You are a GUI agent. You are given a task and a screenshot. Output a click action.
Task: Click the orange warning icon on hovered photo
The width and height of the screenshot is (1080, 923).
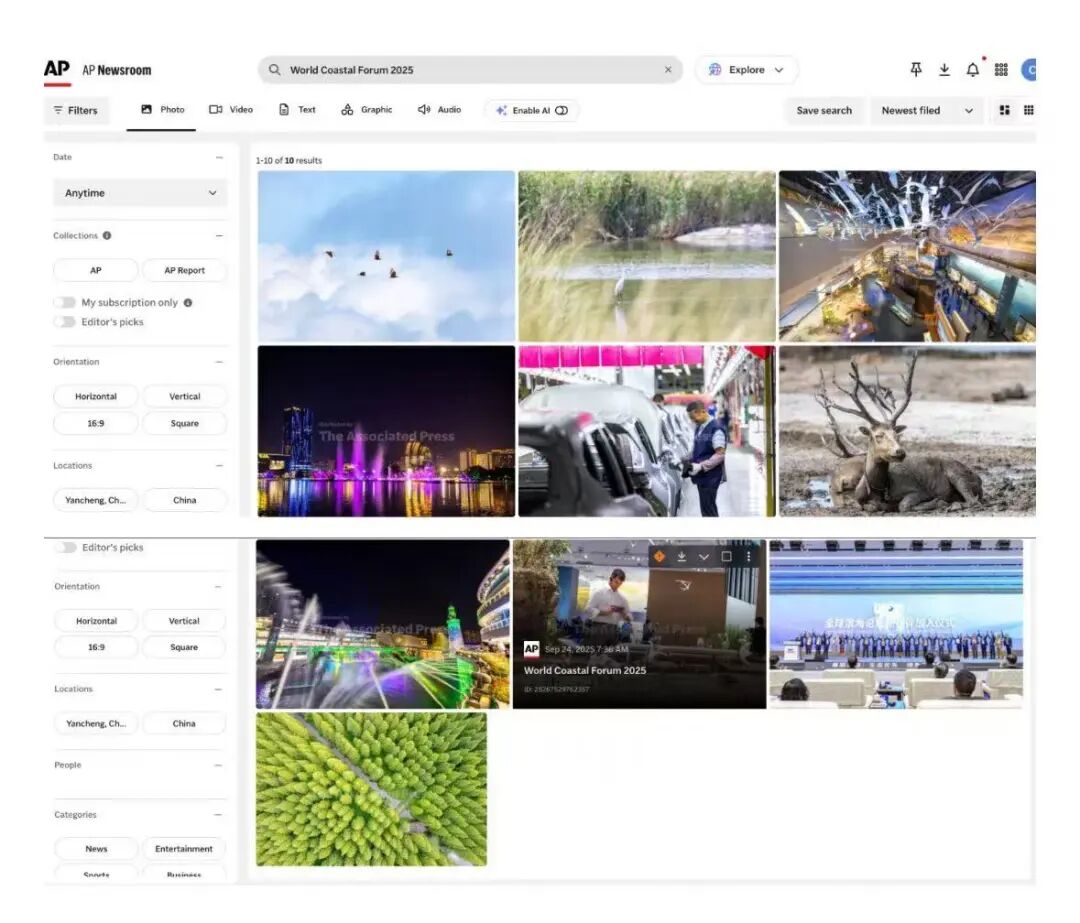point(659,556)
